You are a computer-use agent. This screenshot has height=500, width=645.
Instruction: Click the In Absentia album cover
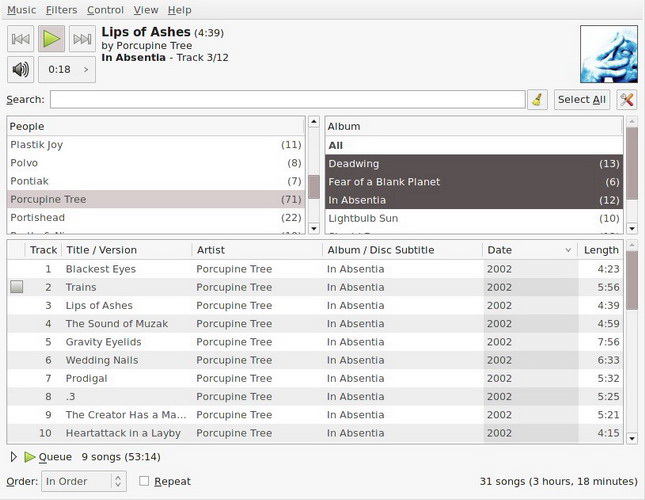pos(608,54)
